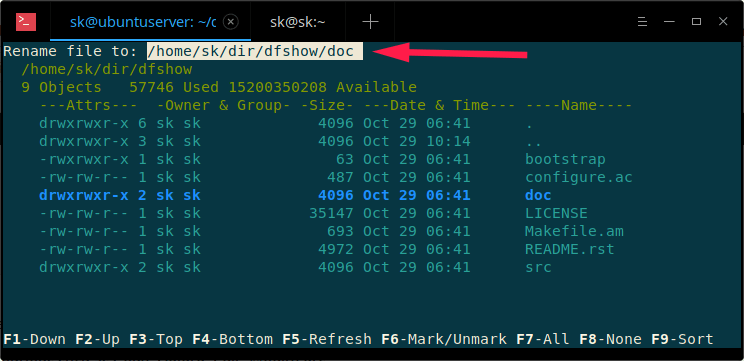Click the F5-Refresh function key label
744x361 pixels.
pos(327,340)
